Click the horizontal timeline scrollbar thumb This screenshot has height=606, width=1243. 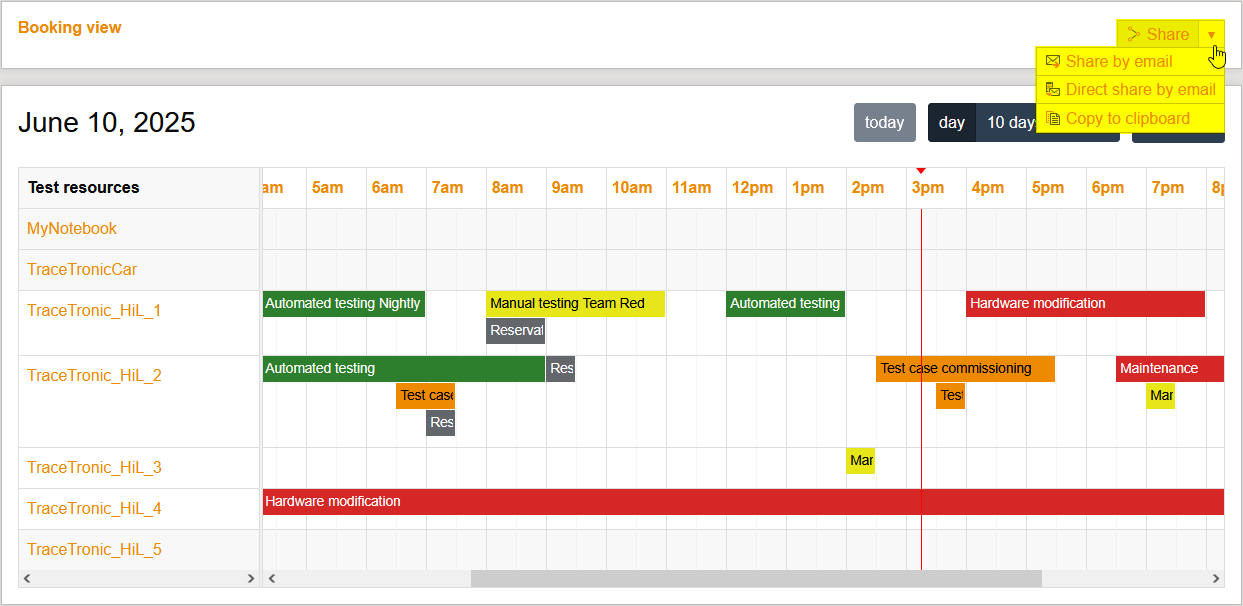pyautogui.click(x=755, y=579)
